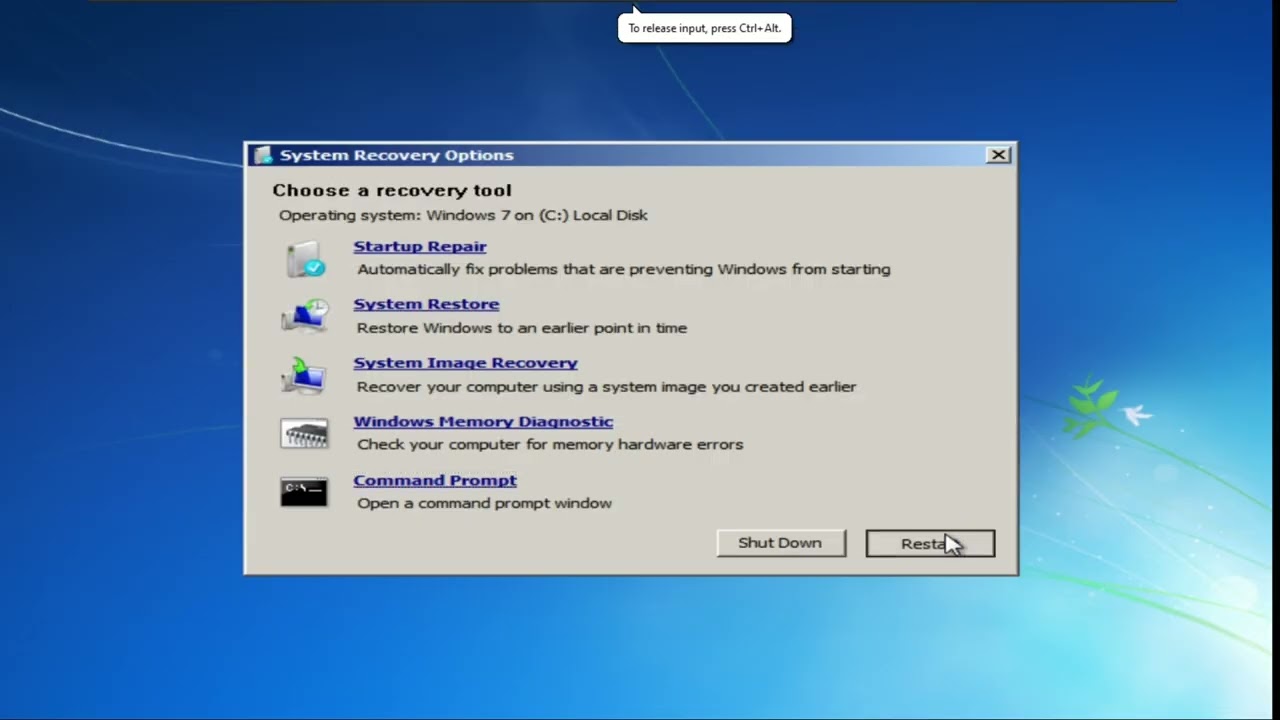Screen dimensions: 1280x720
Task: Click 'Check your computer for memory hardware errors' text
Action: point(550,444)
